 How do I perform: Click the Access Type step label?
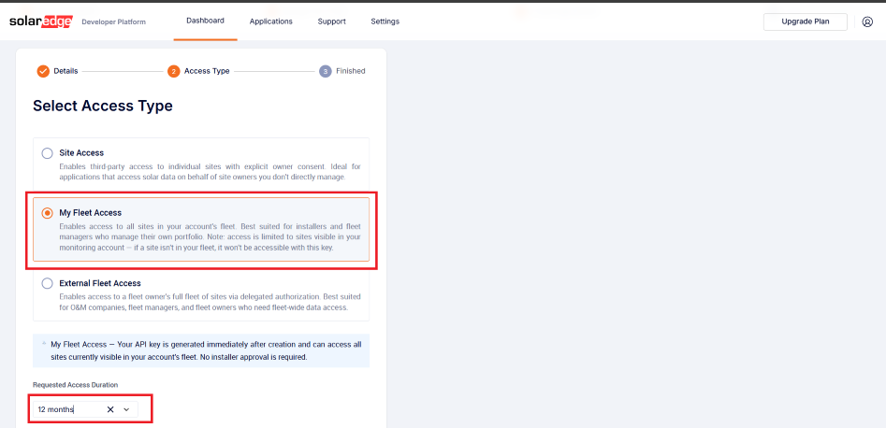tap(207, 71)
